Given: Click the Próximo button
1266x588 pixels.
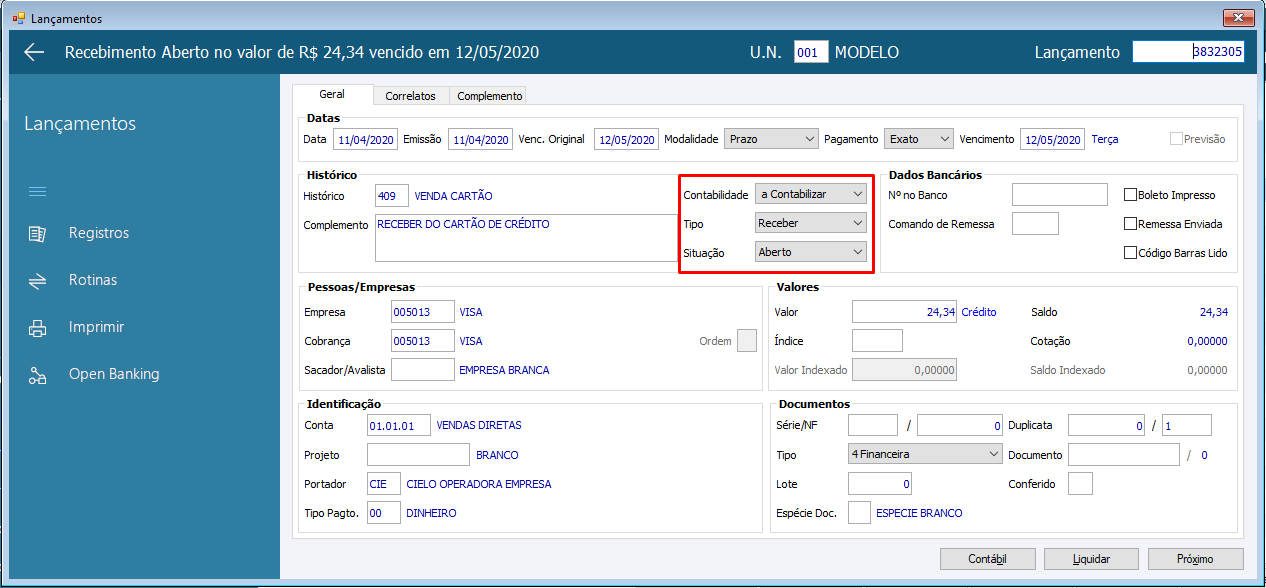Looking at the screenshot, I should tap(1196, 559).
